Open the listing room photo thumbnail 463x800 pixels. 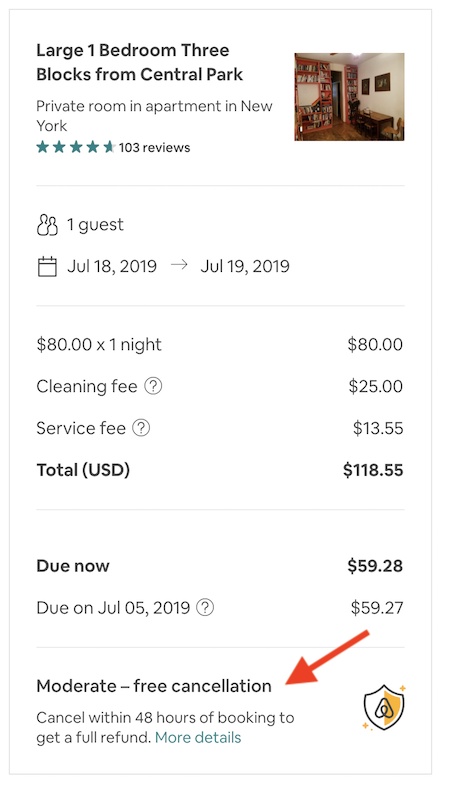(x=349, y=96)
